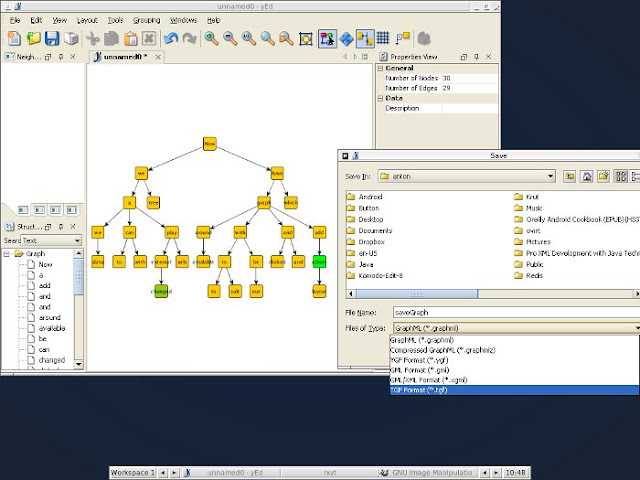Image resolution: width=640 pixels, height=480 pixels.
Task: Go up one folder level in Save dialog
Action: coord(569,176)
